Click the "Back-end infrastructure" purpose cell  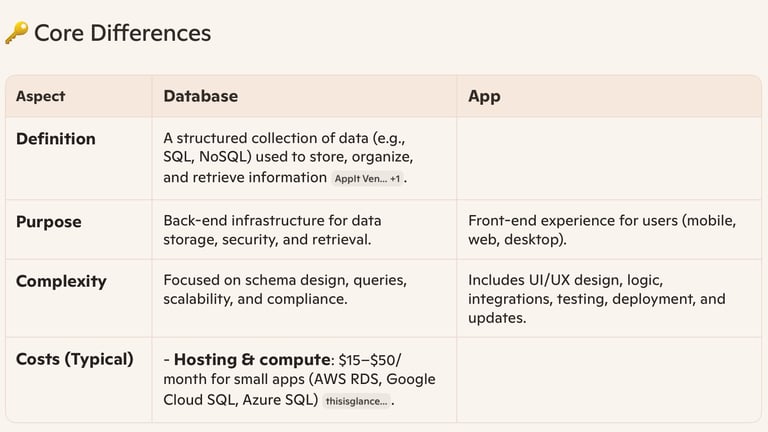click(x=272, y=230)
